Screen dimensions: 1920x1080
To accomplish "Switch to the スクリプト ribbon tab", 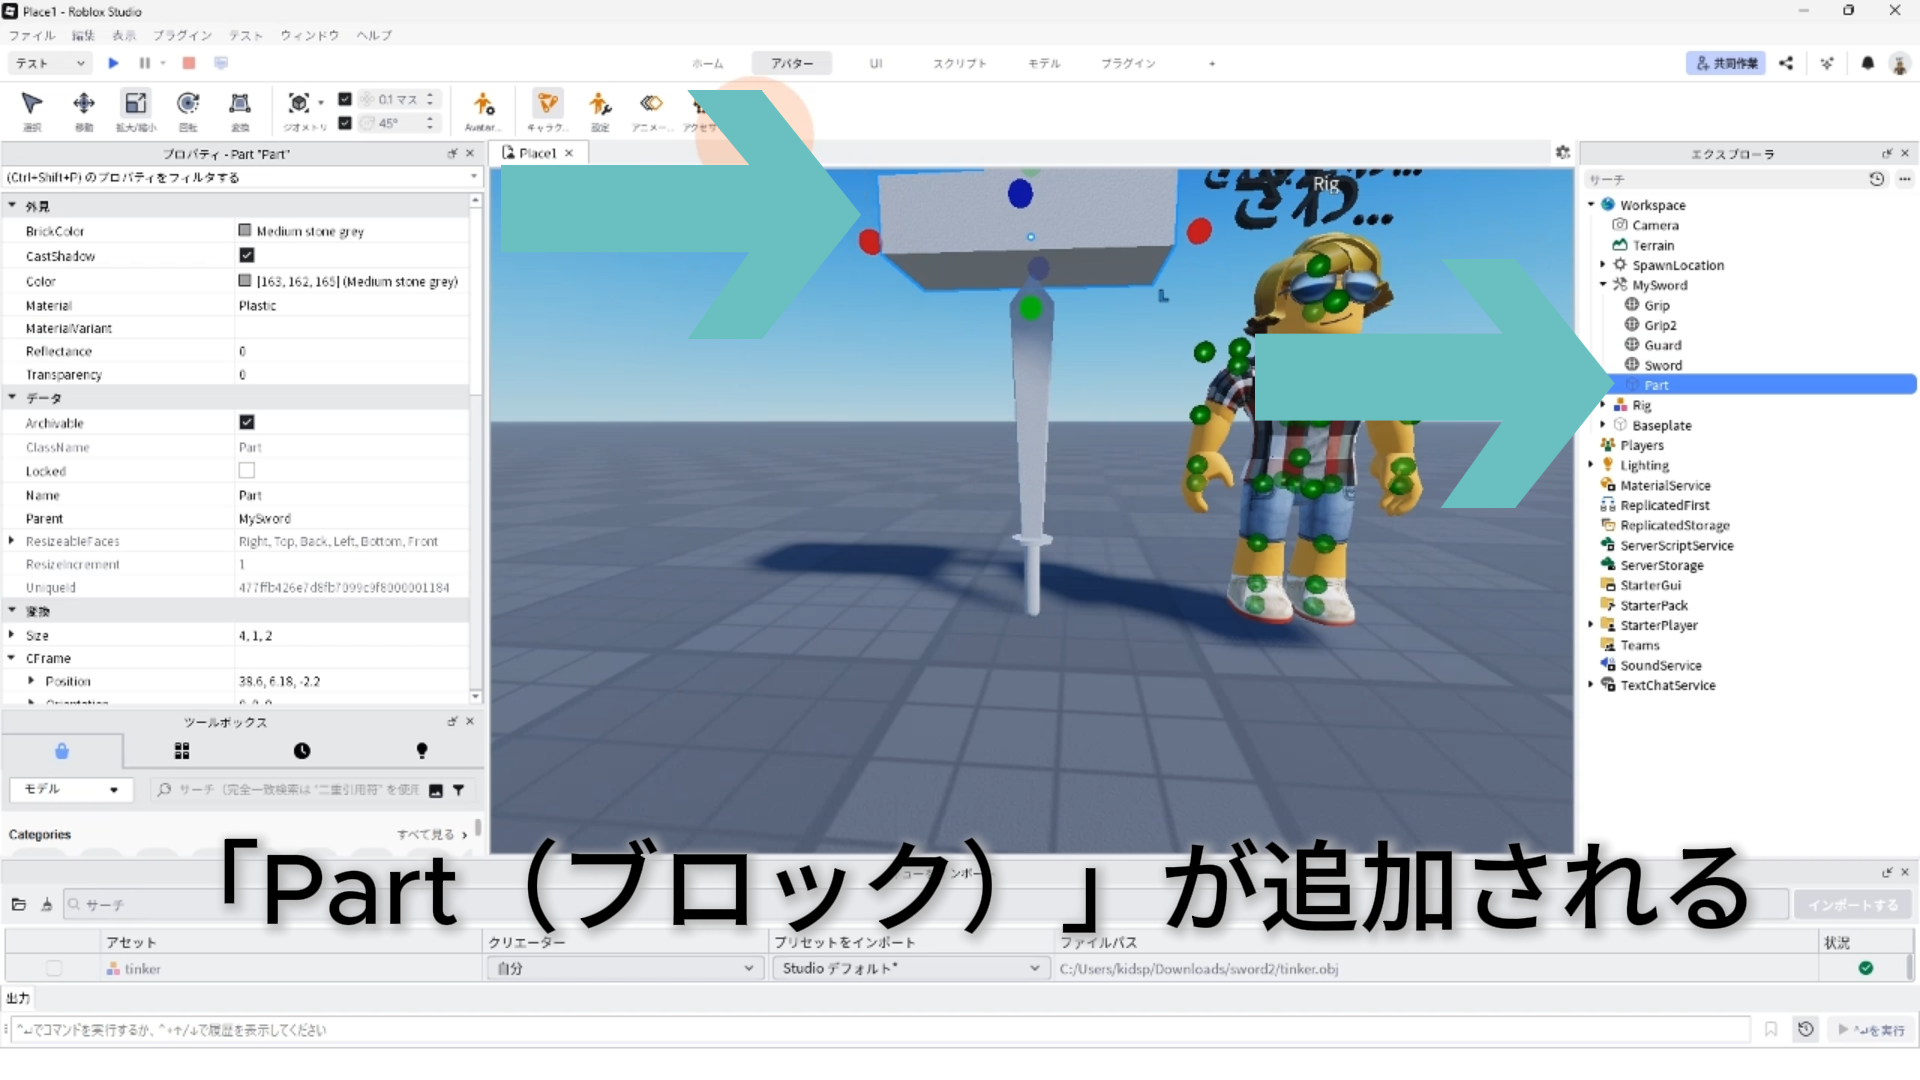I will 959,63.
